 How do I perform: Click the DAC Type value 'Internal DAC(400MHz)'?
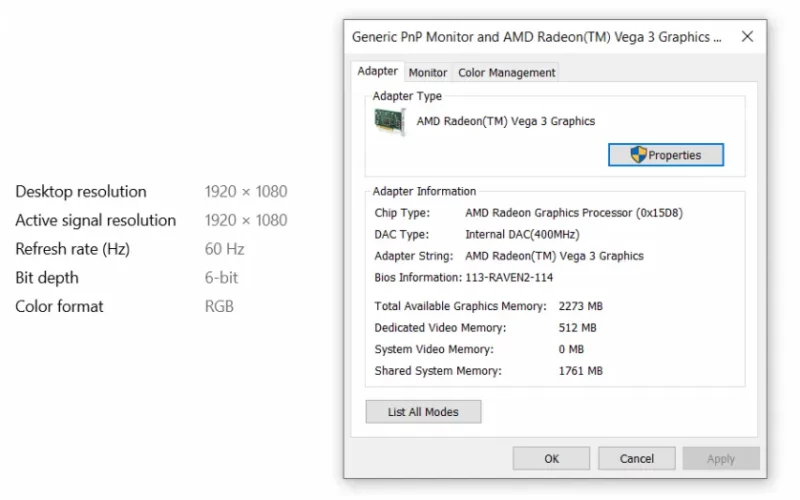coord(522,234)
